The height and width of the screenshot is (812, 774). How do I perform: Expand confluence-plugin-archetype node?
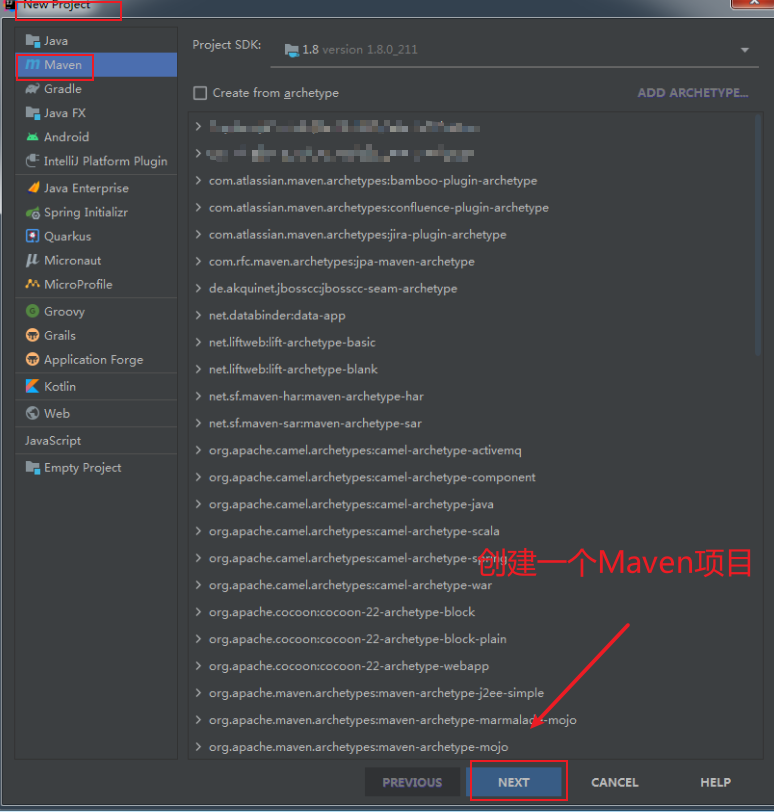198,207
